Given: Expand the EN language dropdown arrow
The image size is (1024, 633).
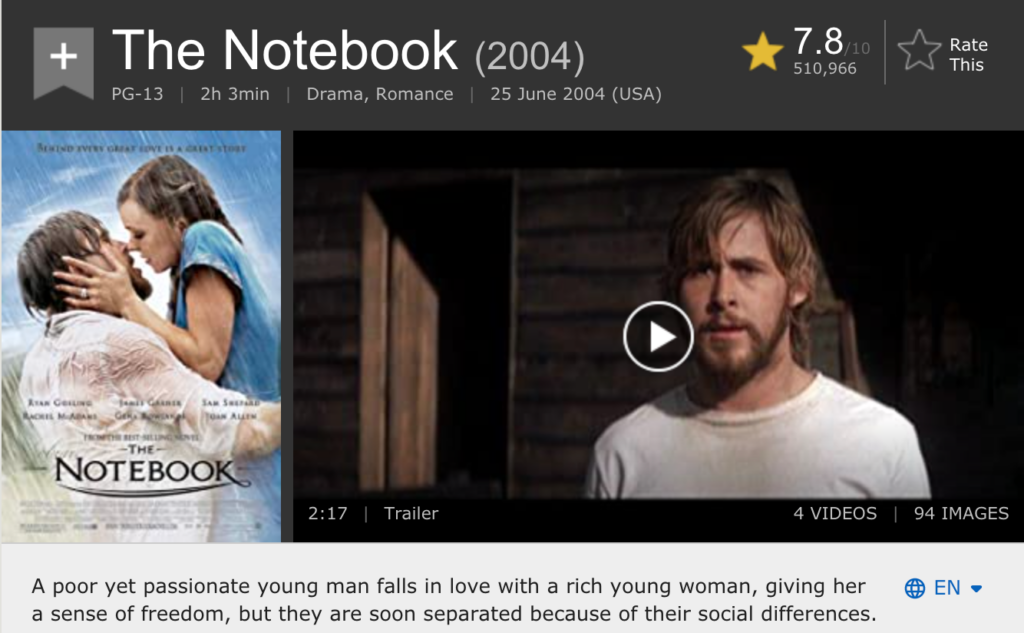Looking at the screenshot, I should click(976, 589).
